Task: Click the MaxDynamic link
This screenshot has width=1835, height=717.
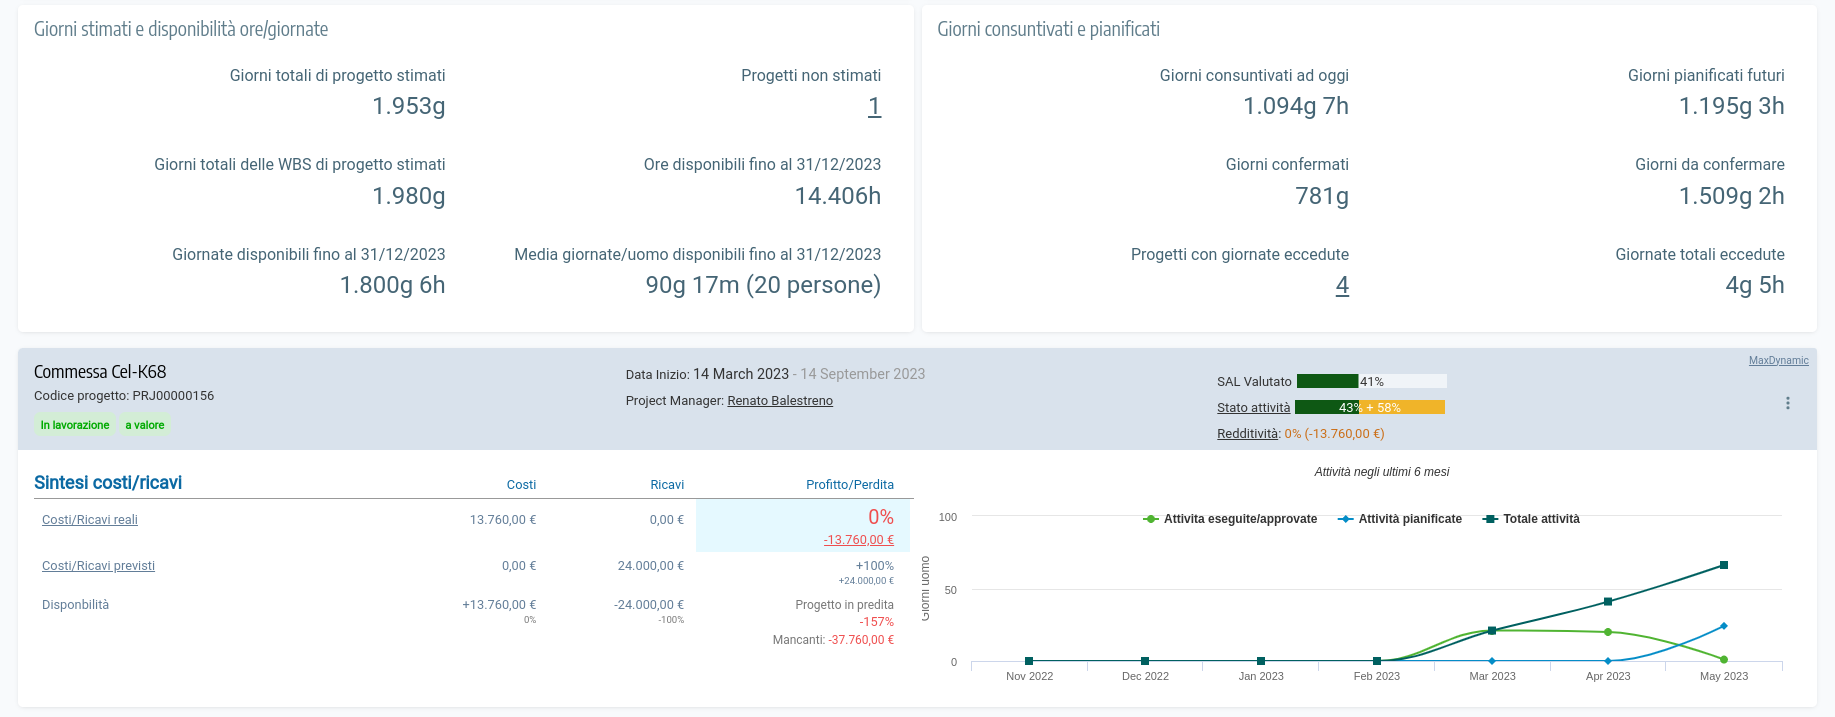Action: 1778,360
